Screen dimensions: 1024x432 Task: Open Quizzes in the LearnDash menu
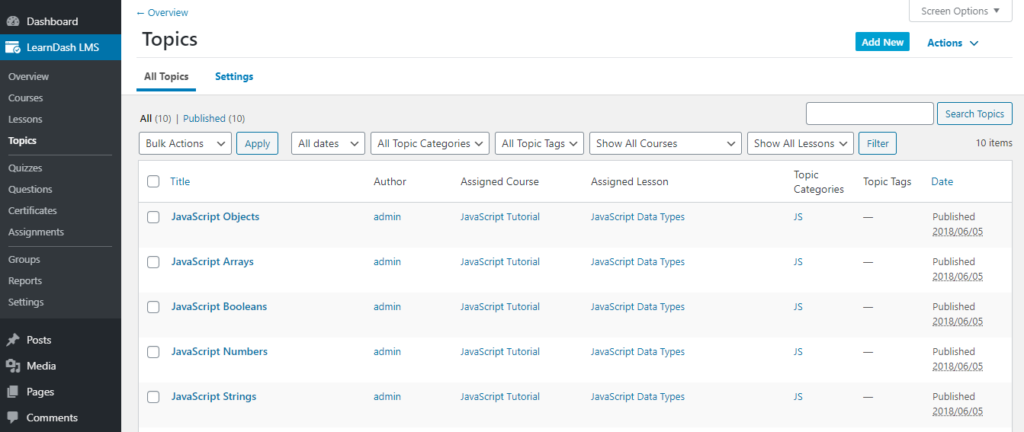(25, 168)
